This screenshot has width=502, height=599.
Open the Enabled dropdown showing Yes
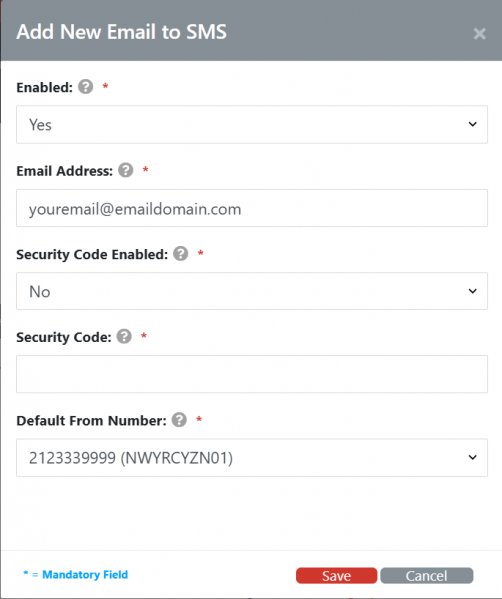252,125
